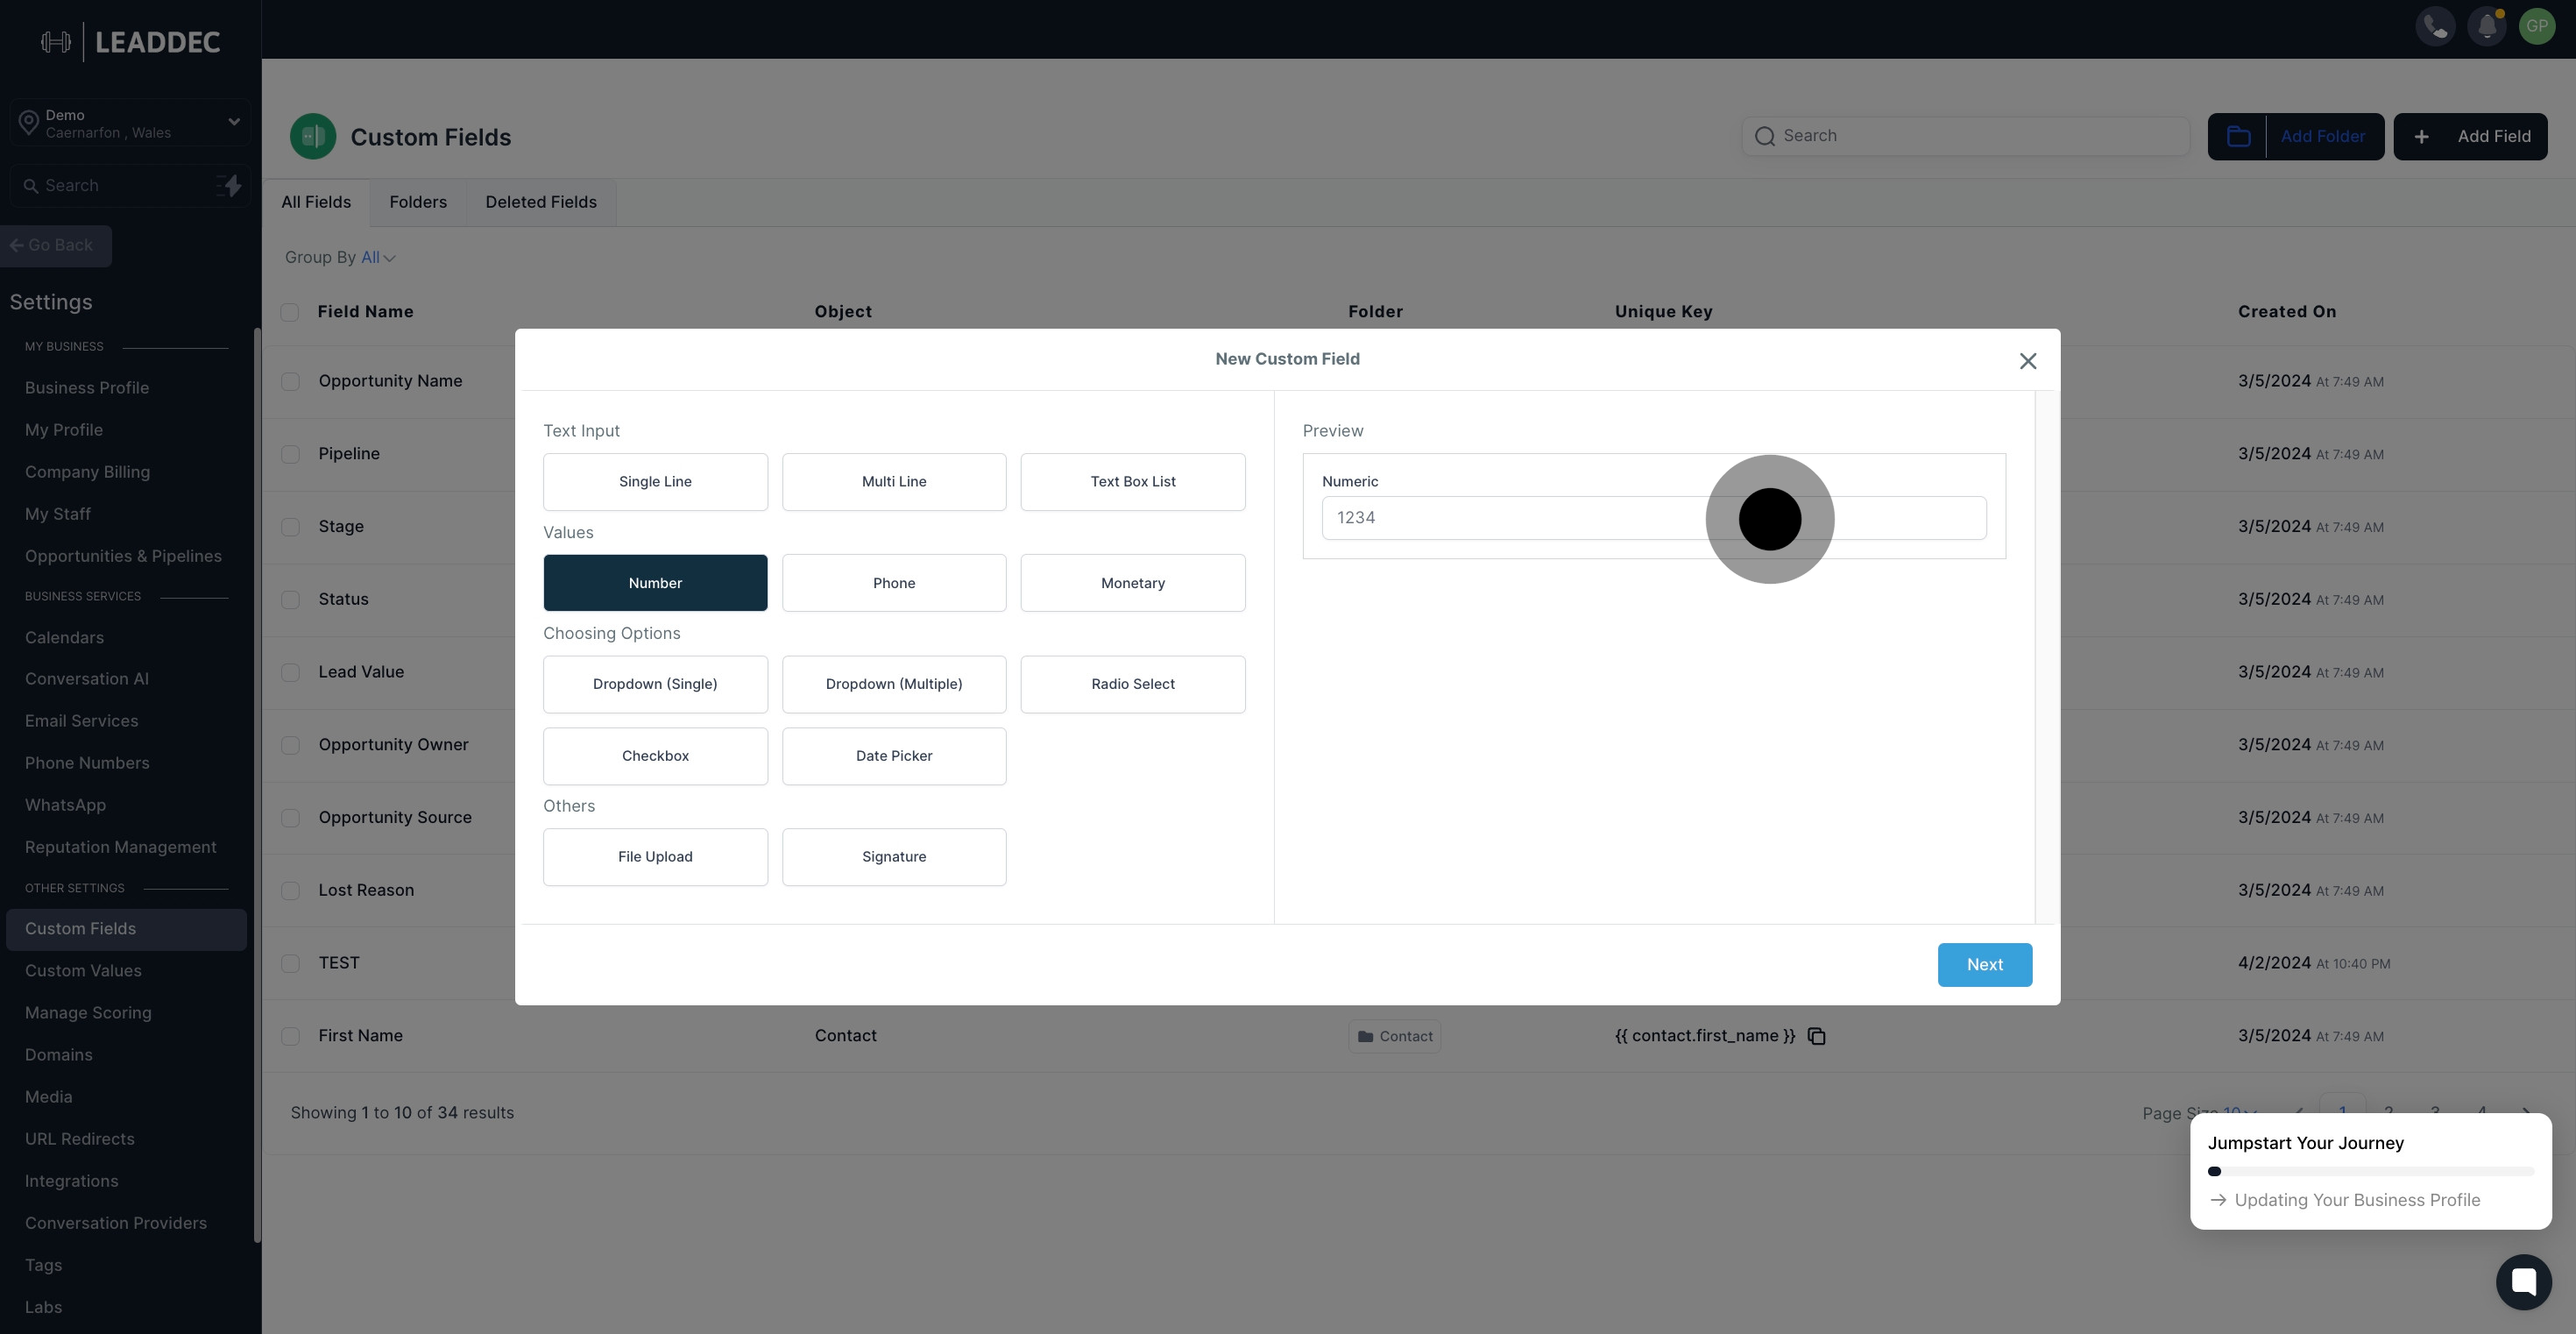Click the Add Folder button label

click(2322, 137)
